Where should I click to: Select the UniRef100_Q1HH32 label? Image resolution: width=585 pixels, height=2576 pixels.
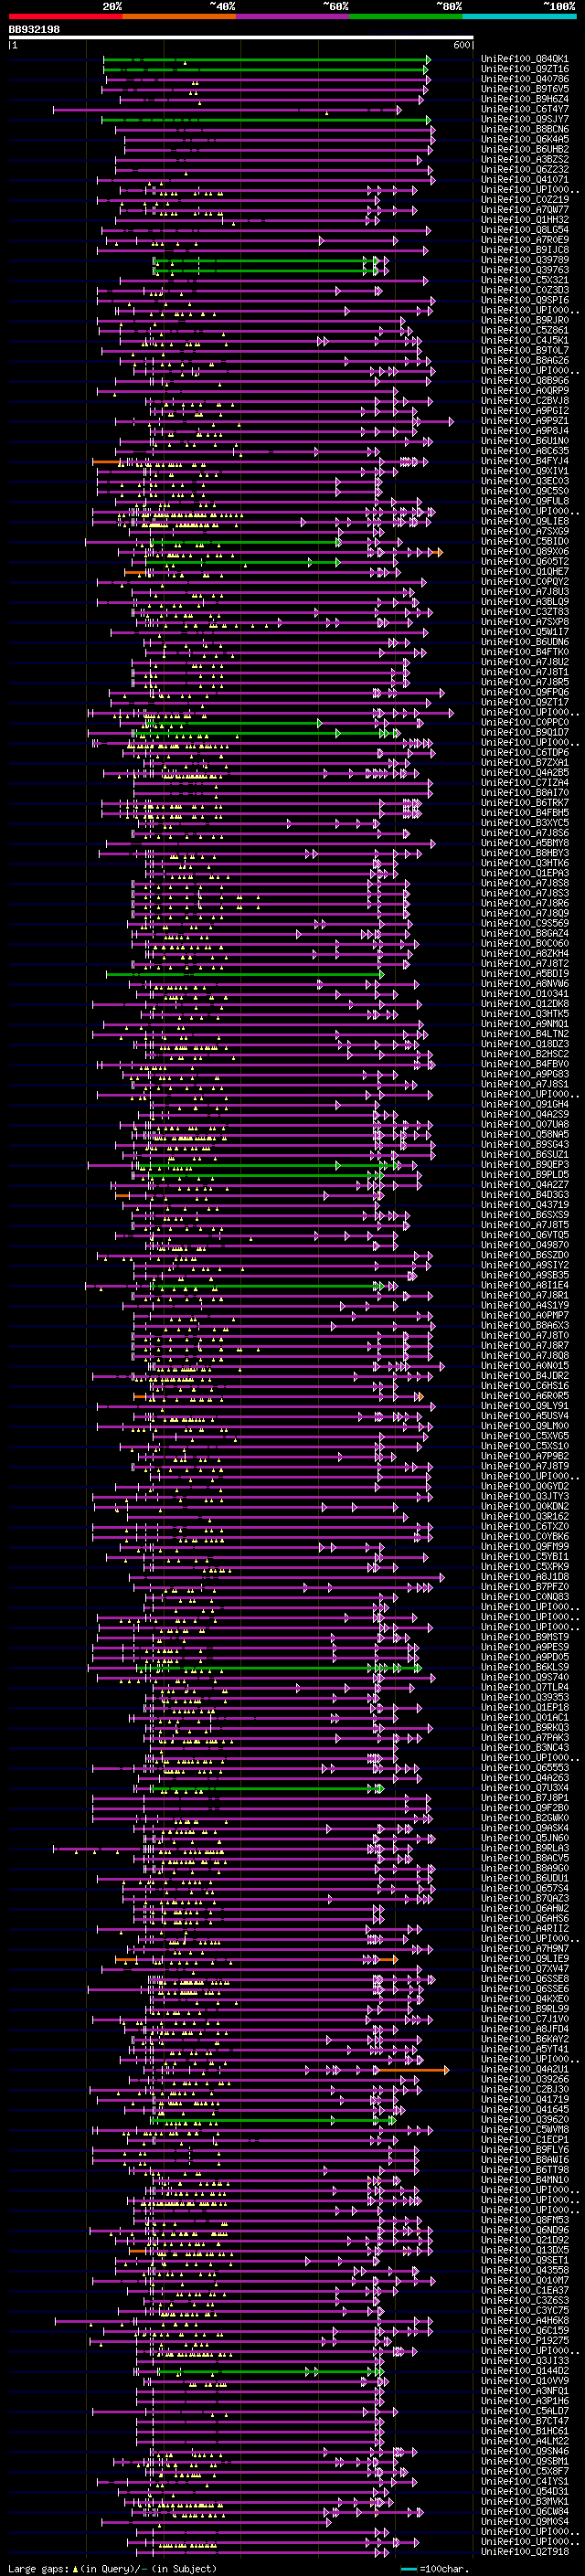525,220
